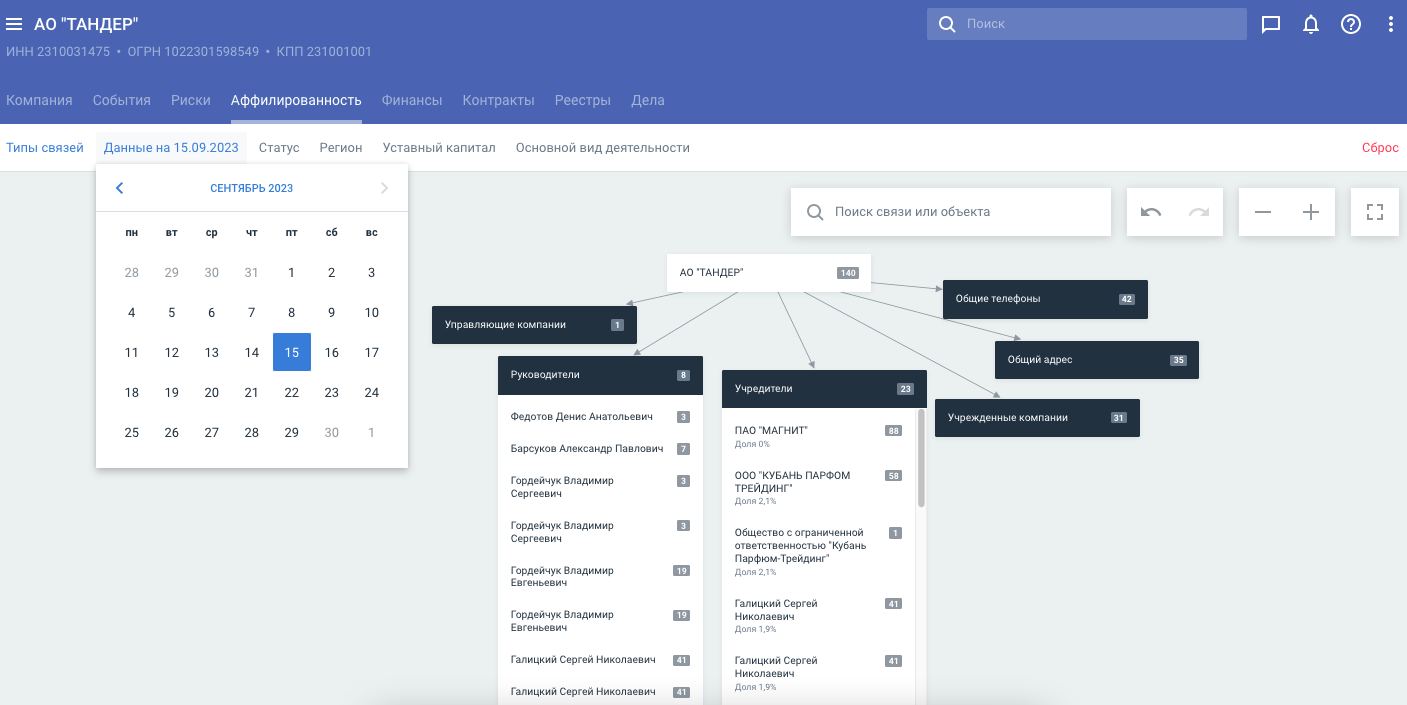Open the help question mark icon
The height and width of the screenshot is (705, 1407).
[1351, 24]
